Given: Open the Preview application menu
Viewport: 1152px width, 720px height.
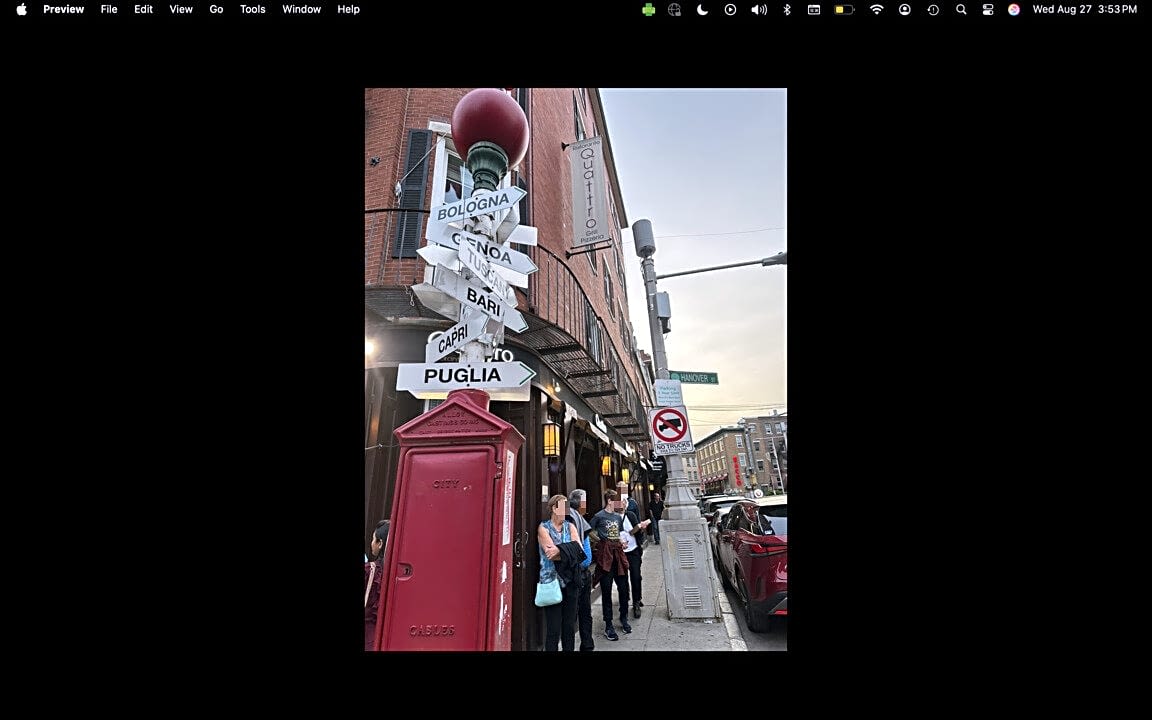Looking at the screenshot, I should pos(63,9).
